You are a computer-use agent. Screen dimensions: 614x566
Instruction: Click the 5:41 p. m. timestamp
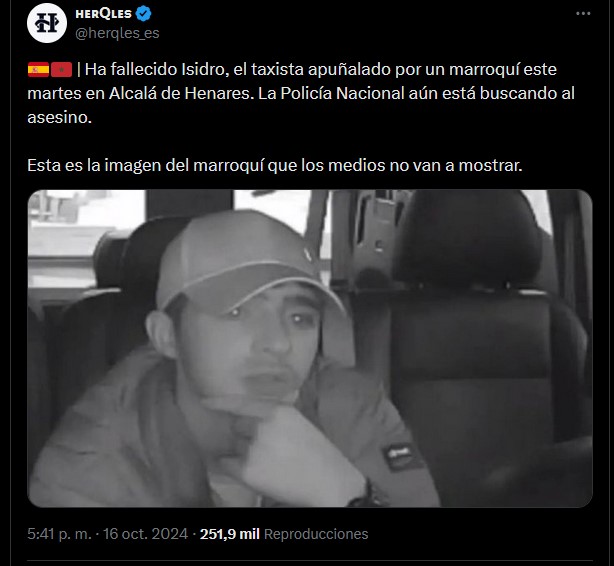pyautogui.click(x=59, y=534)
